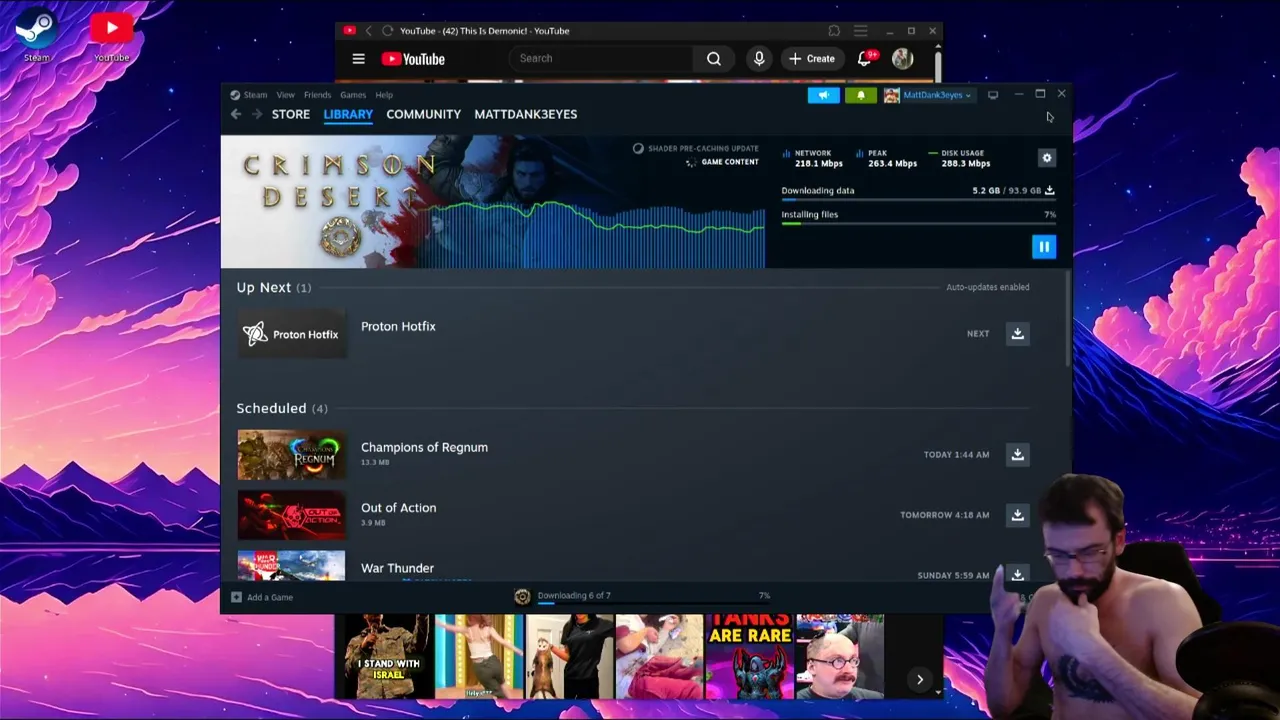Click the TOMORROW 4:18 AM schedule text
The width and height of the screenshot is (1280, 720).
pos(944,515)
